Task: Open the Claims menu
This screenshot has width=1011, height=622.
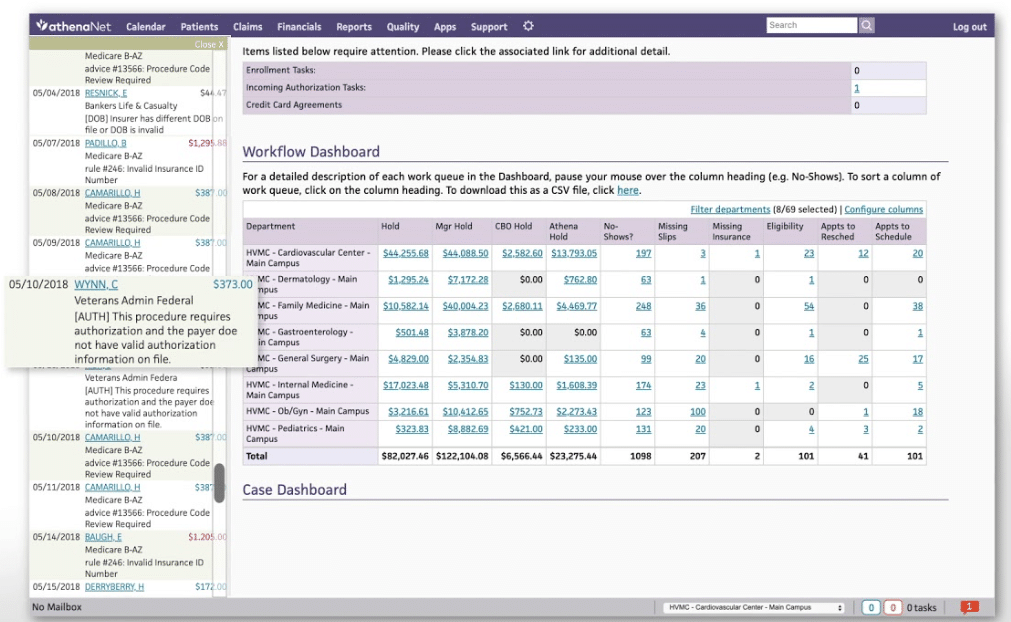Action: pos(248,26)
